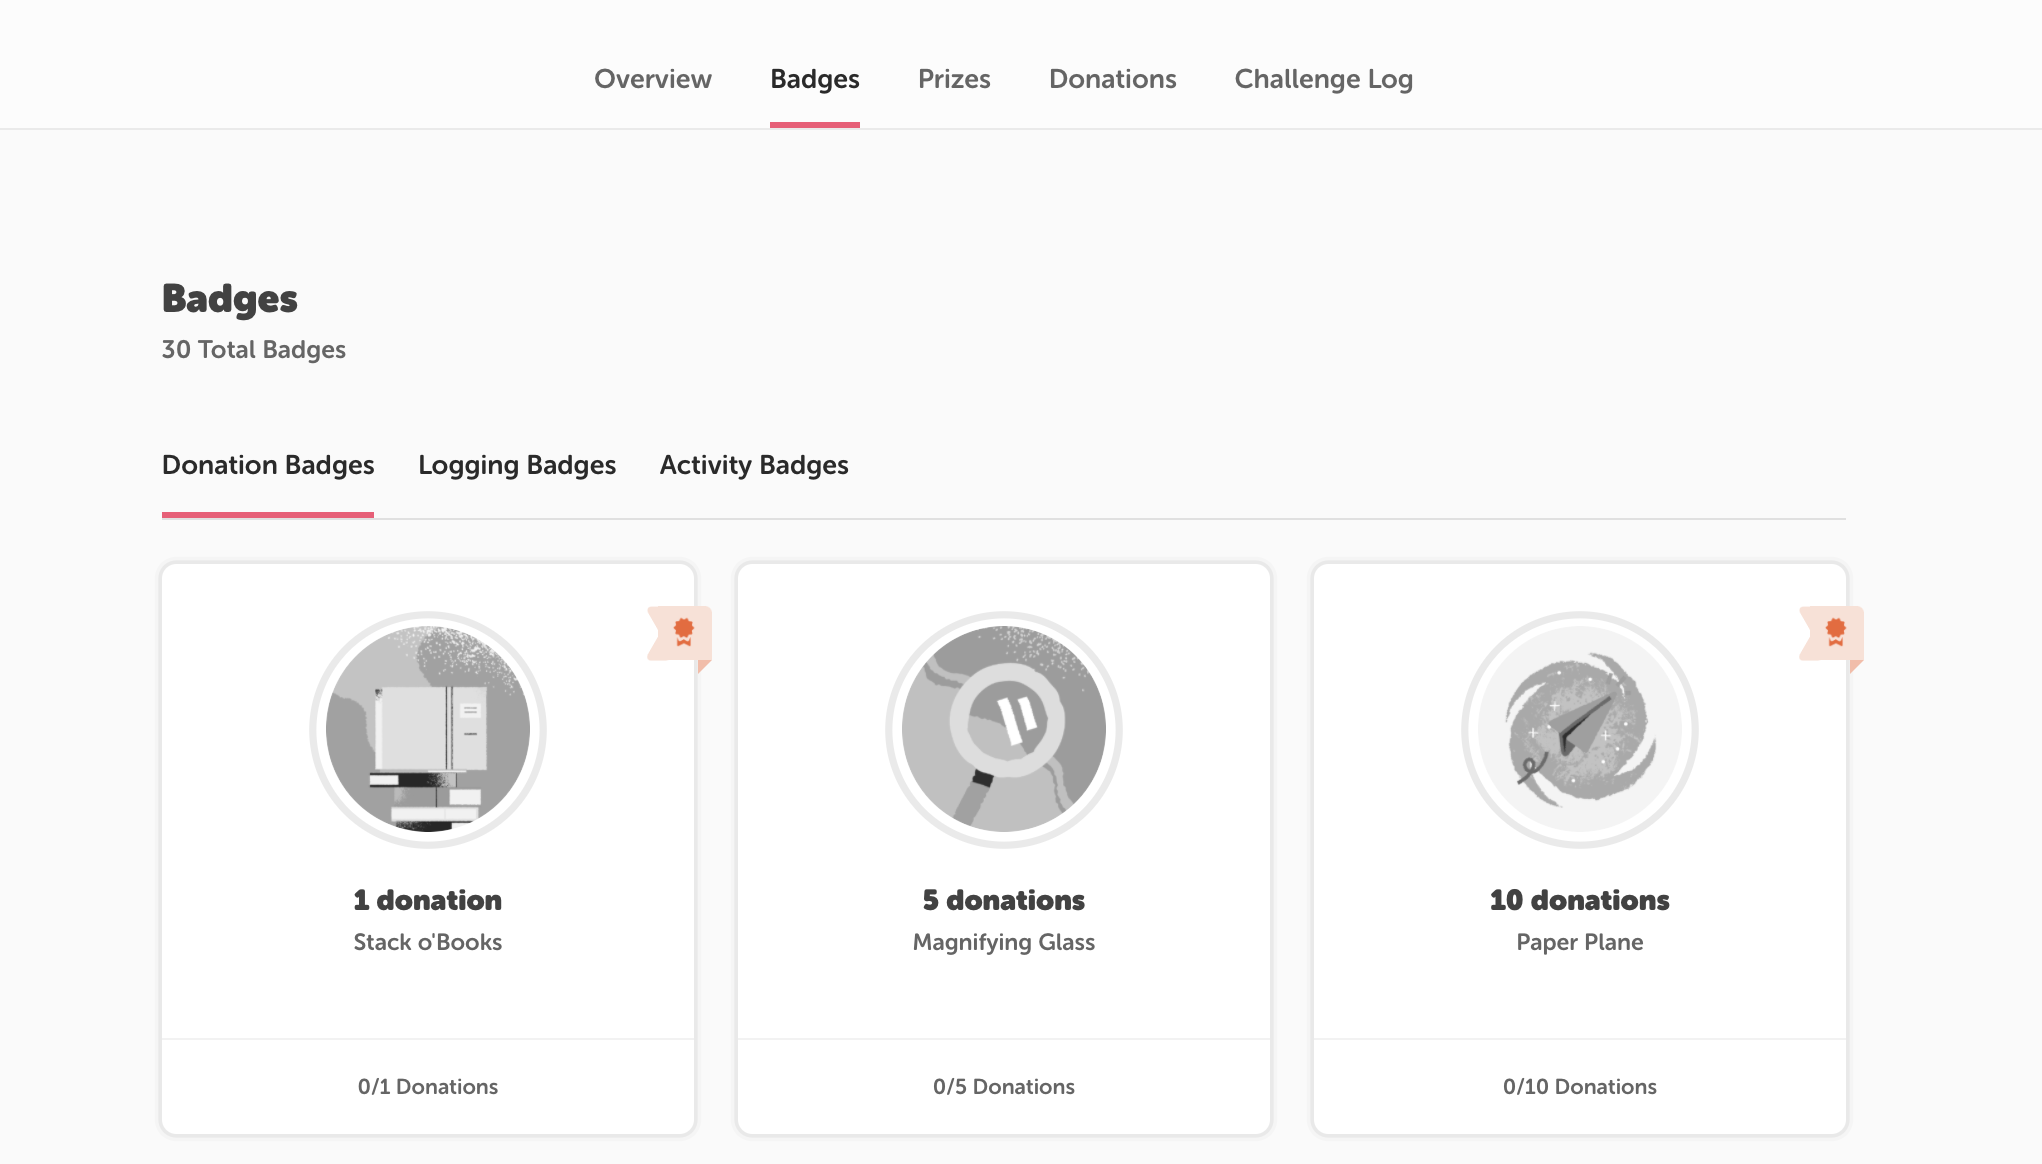
Task: Click the Badges page heading
Action: [228, 297]
